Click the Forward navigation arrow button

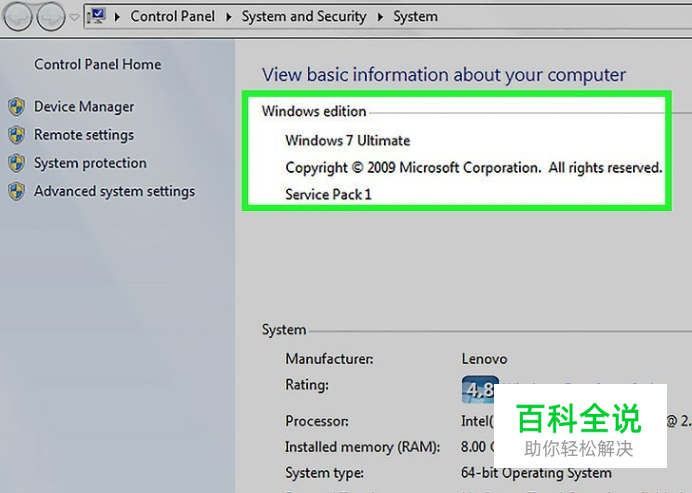(50, 17)
